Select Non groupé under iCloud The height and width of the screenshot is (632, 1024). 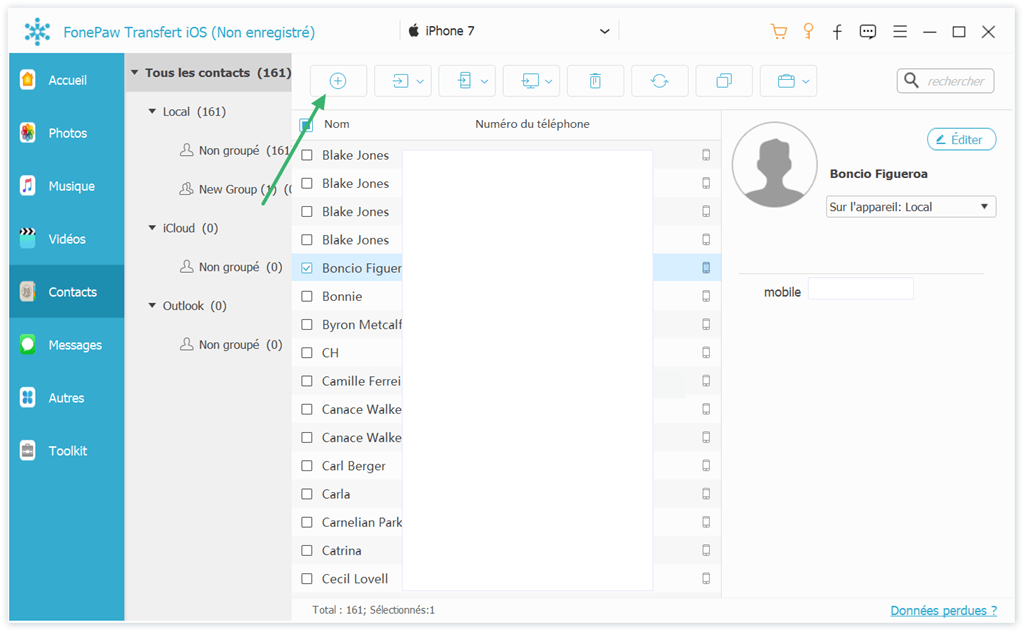231,267
